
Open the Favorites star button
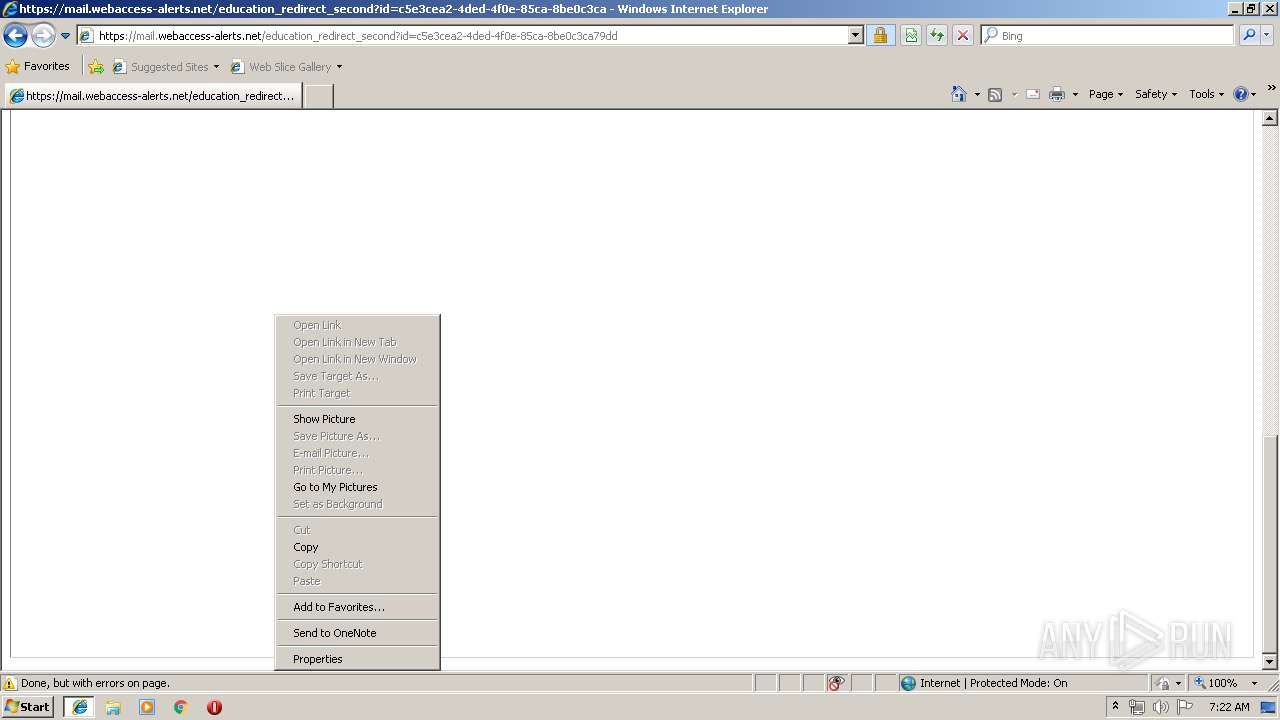point(38,67)
